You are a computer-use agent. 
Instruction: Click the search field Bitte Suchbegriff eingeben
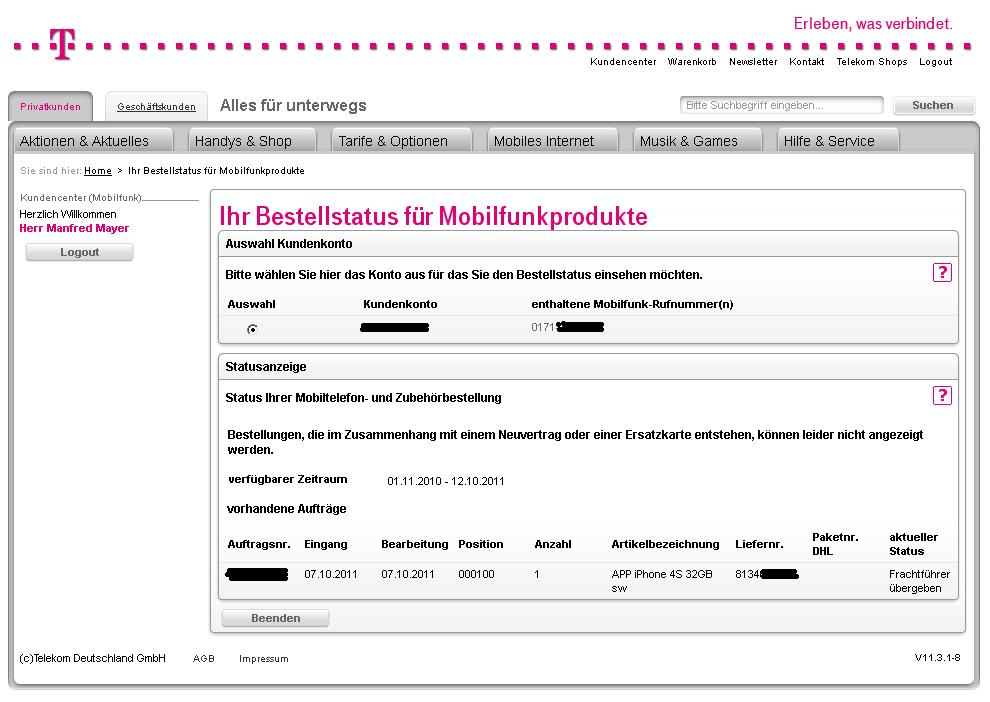pos(781,105)
